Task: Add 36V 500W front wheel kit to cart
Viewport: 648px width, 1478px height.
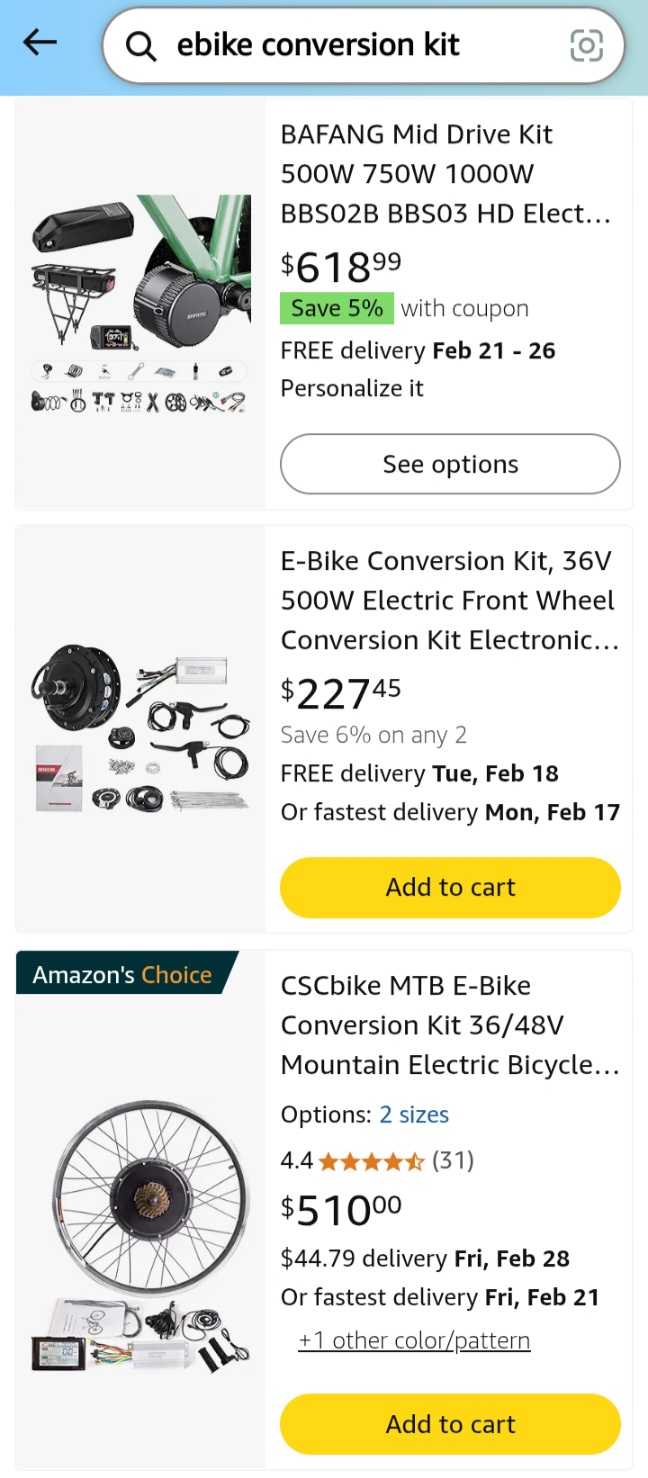Action: click(x=450, y=887)
